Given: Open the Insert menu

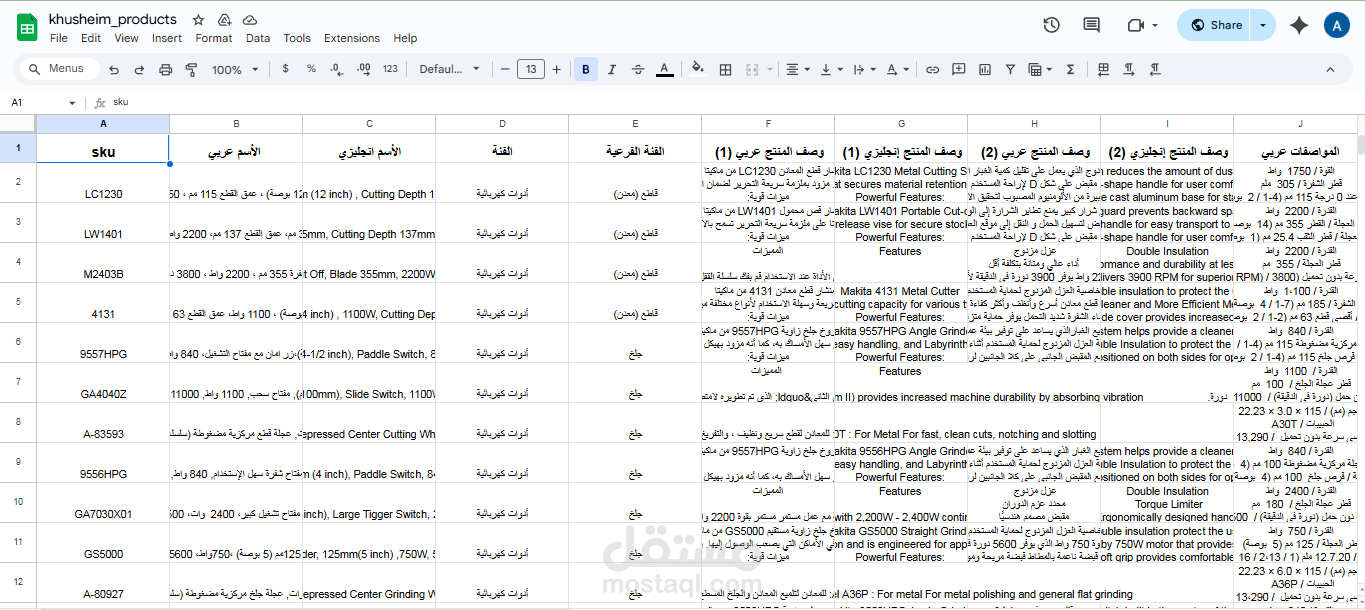Looking at the screenshot, I should 167,38.
